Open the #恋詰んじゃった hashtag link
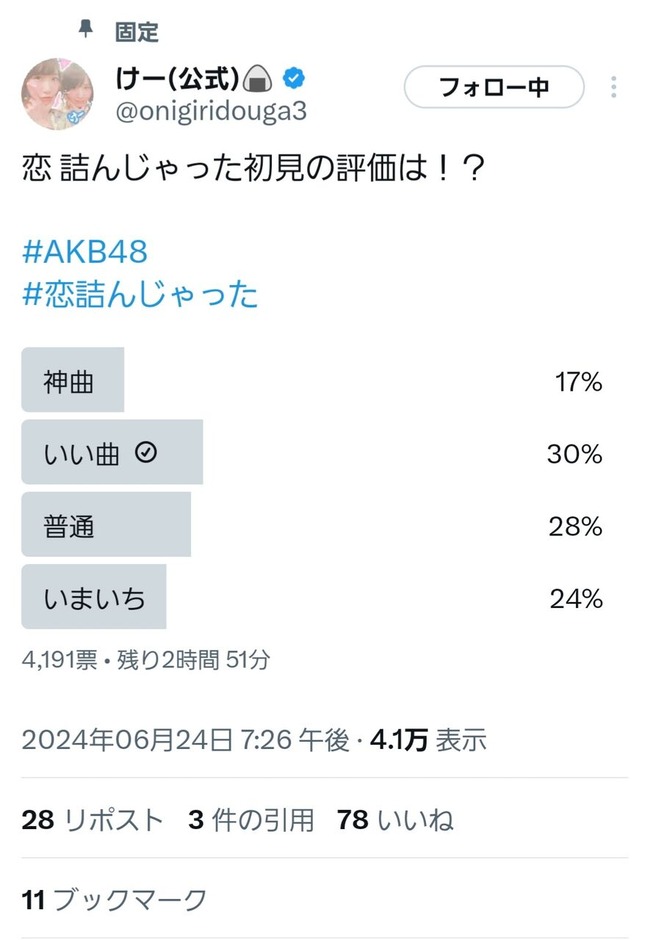 pos(140,293)
